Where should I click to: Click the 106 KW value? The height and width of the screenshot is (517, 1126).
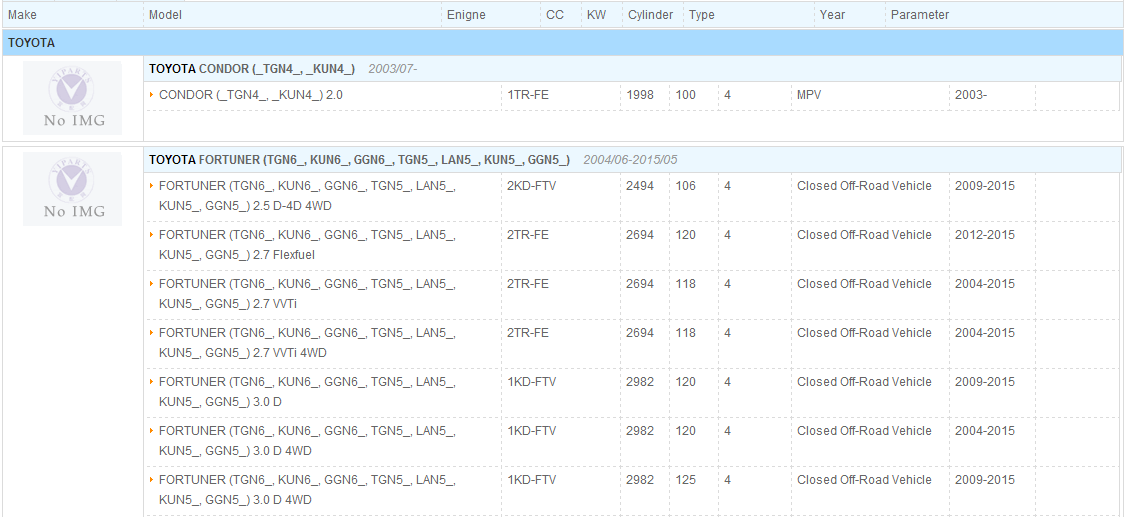pos(686,186)
